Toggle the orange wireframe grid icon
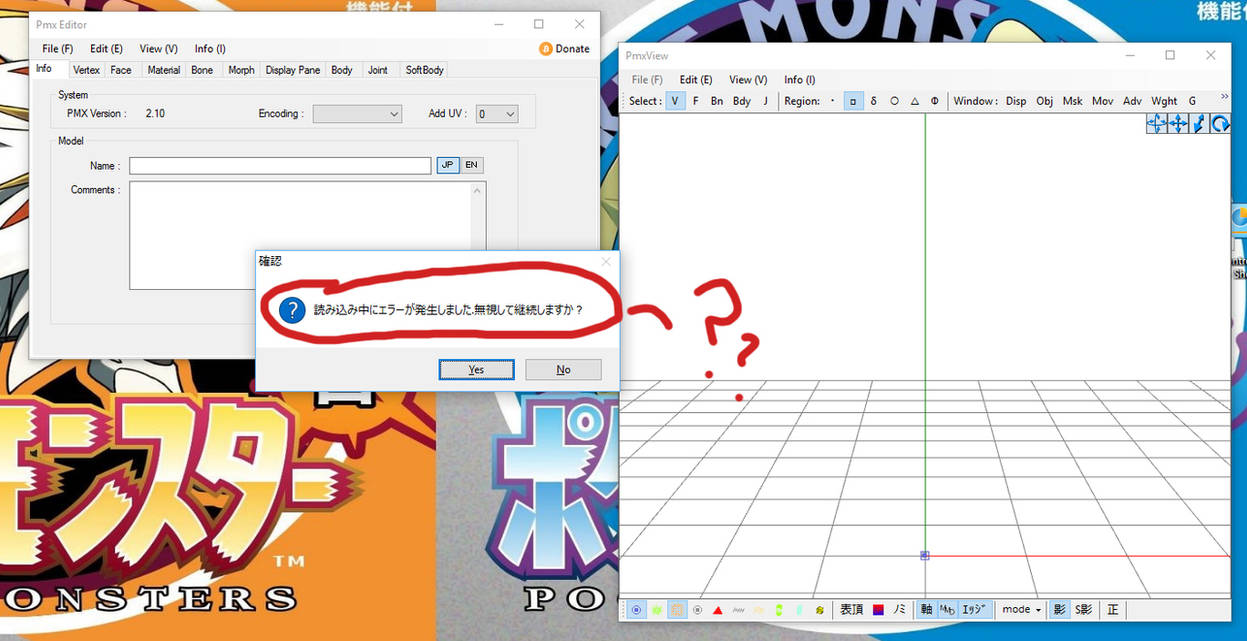This screenshot has height=641, width=1247. [677, 610]
